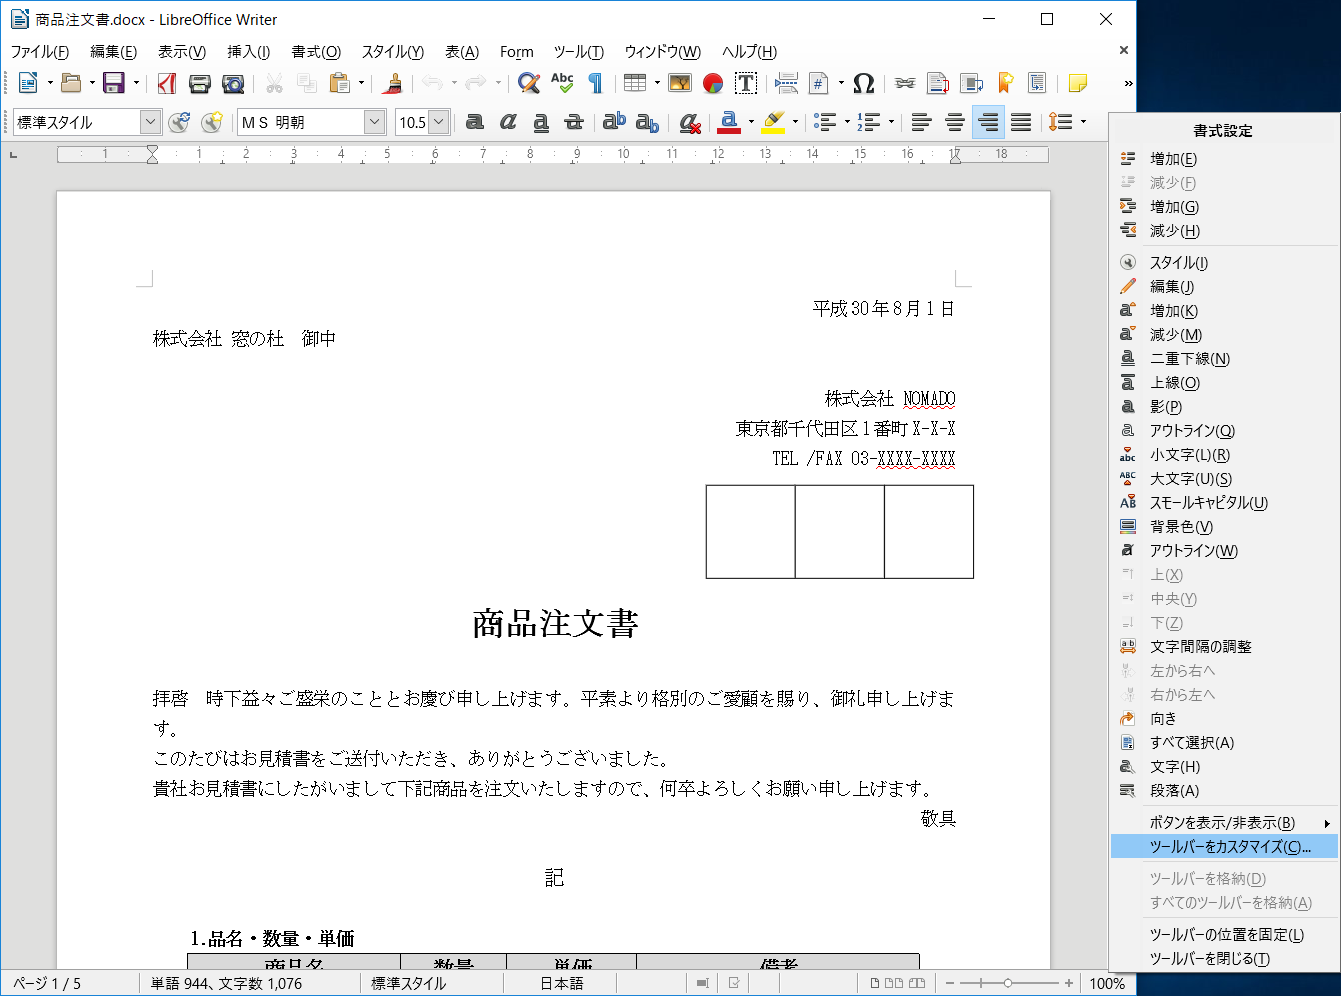Insert a special character (Omega)
The height and width of the screenshot is (996, 1341).
click(x=864, y=83)
